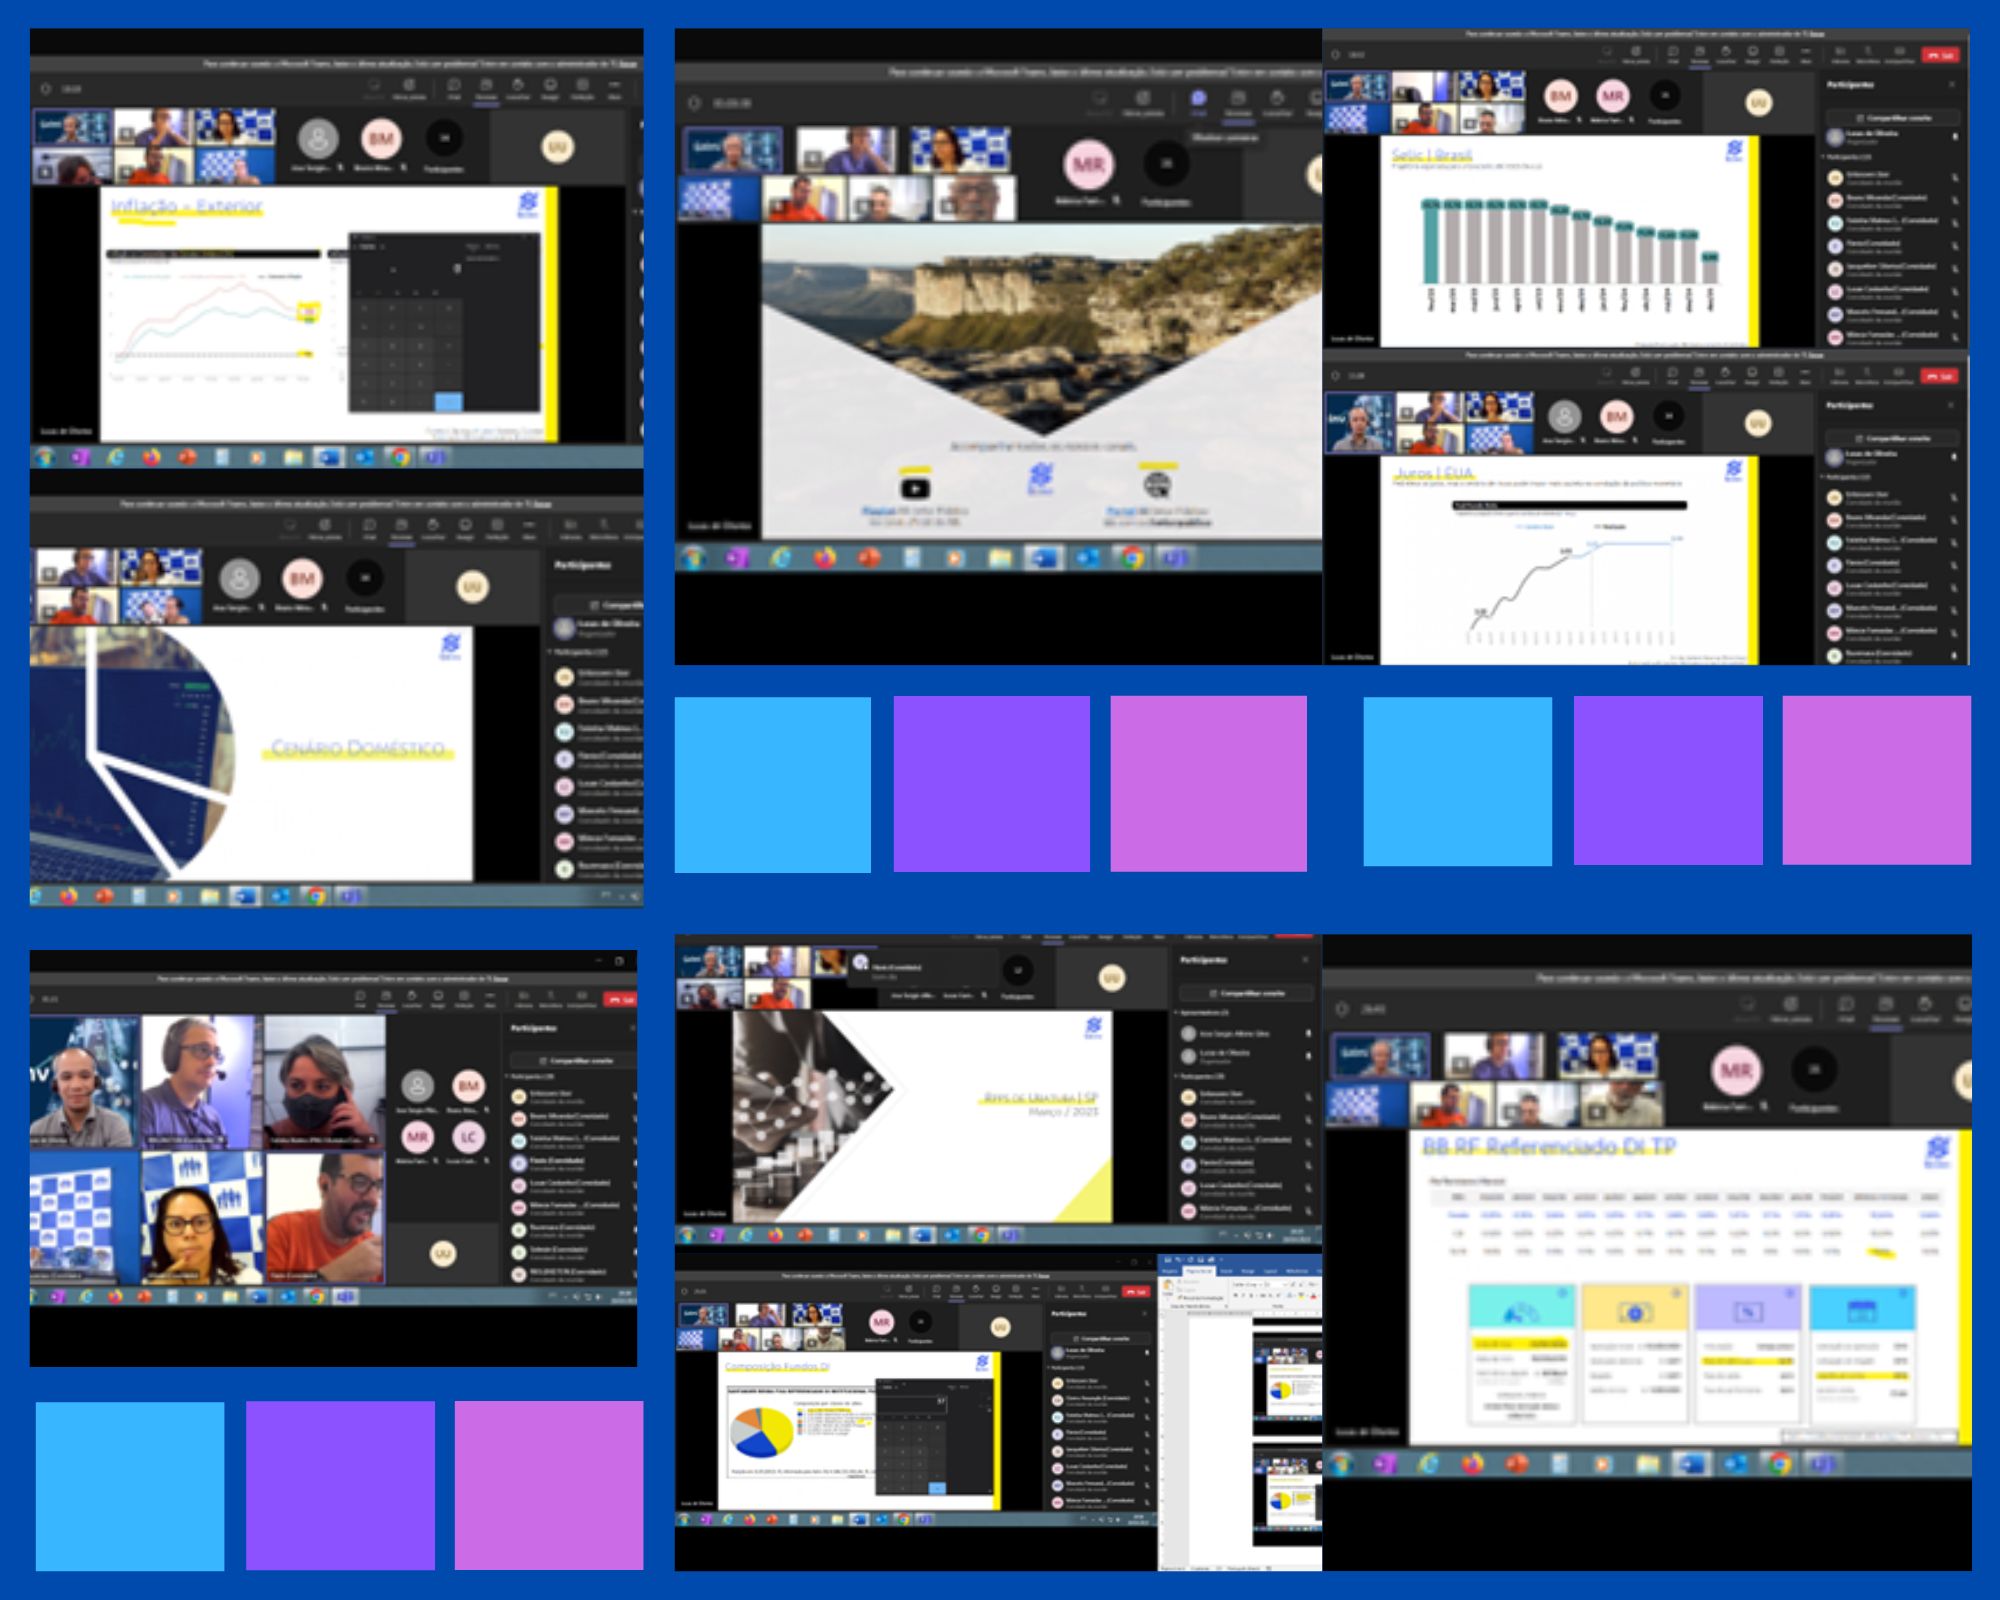Open the More options menu in the gallery-view meeting
Screen dimensions: 2000x1600
point(490,998)
